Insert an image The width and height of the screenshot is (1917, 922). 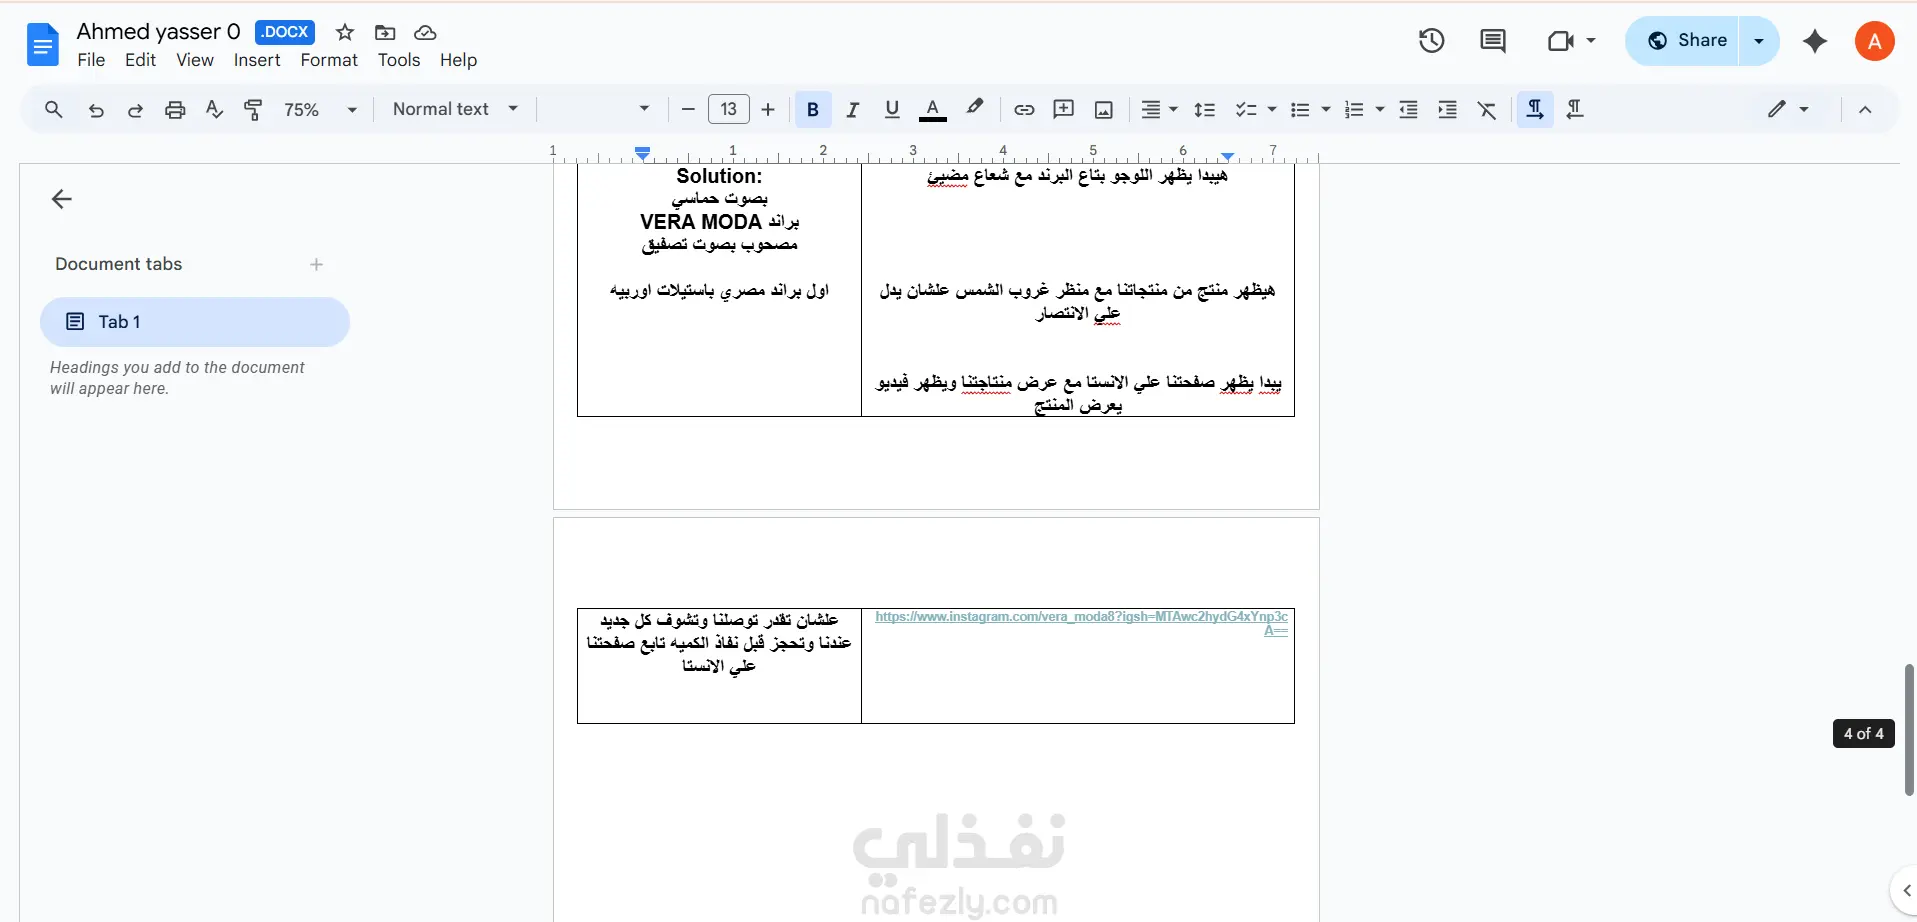click(1104, 110)
